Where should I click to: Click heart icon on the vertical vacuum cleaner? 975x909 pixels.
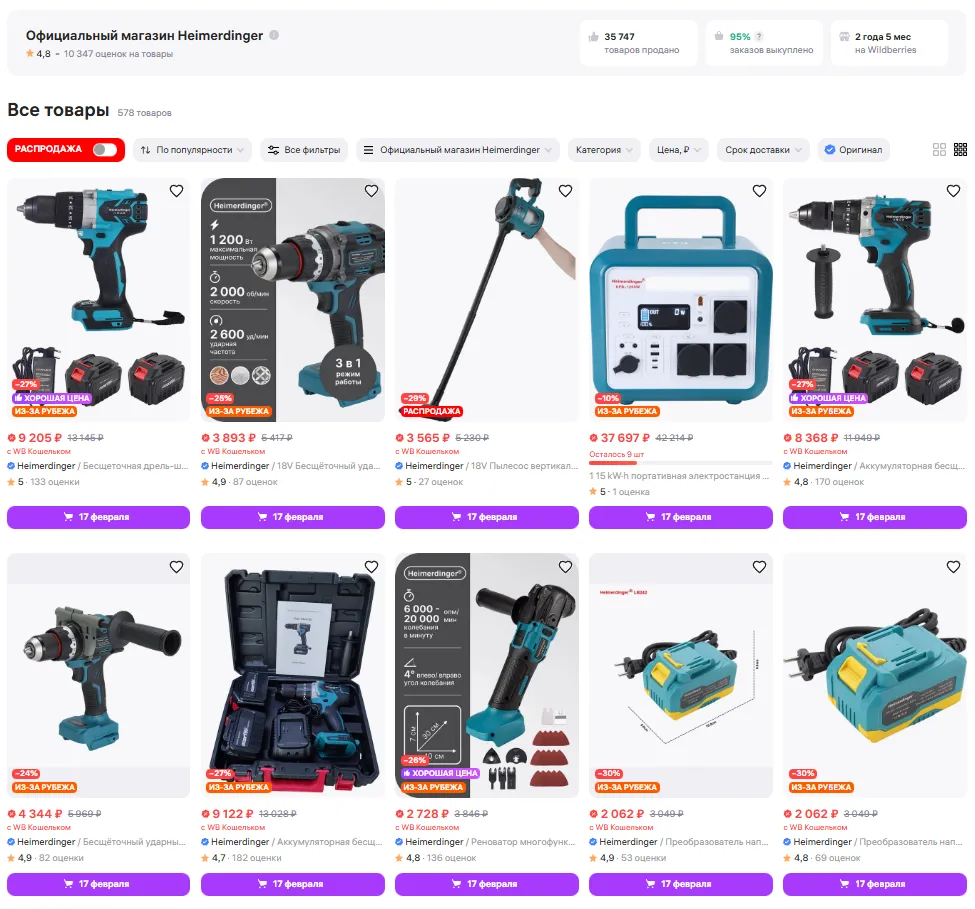click(x=565, y=191)
